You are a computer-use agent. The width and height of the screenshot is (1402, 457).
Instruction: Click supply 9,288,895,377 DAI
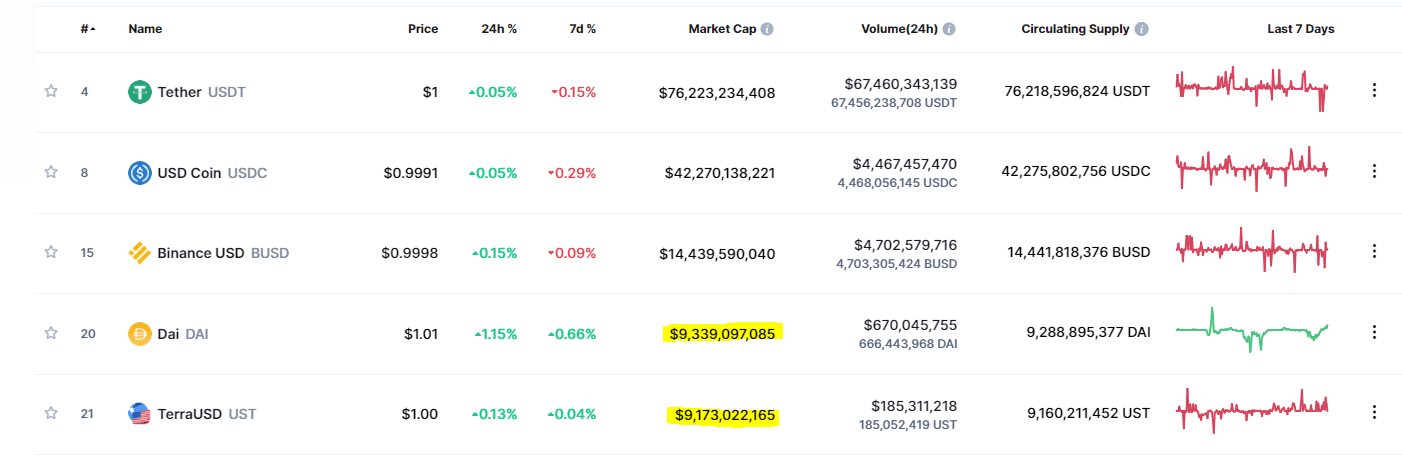click(x=1088, y=332)
